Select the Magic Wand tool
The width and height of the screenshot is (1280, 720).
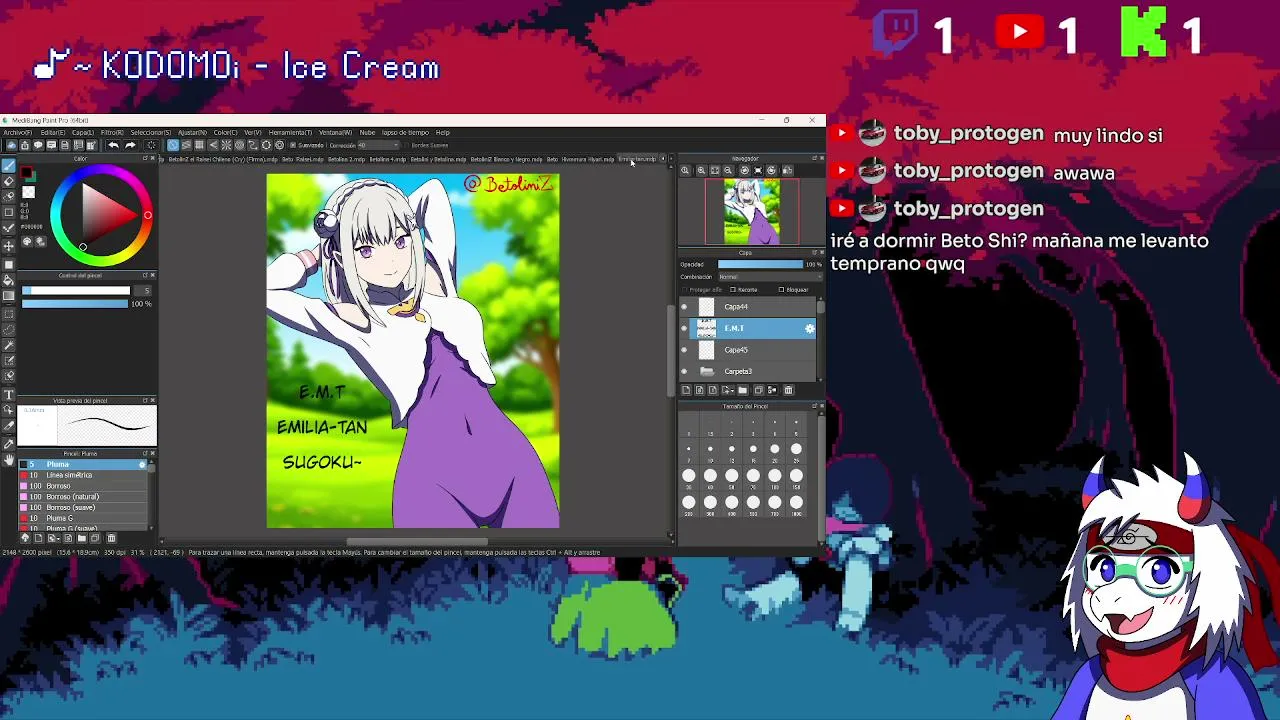(x=9, y=344)
